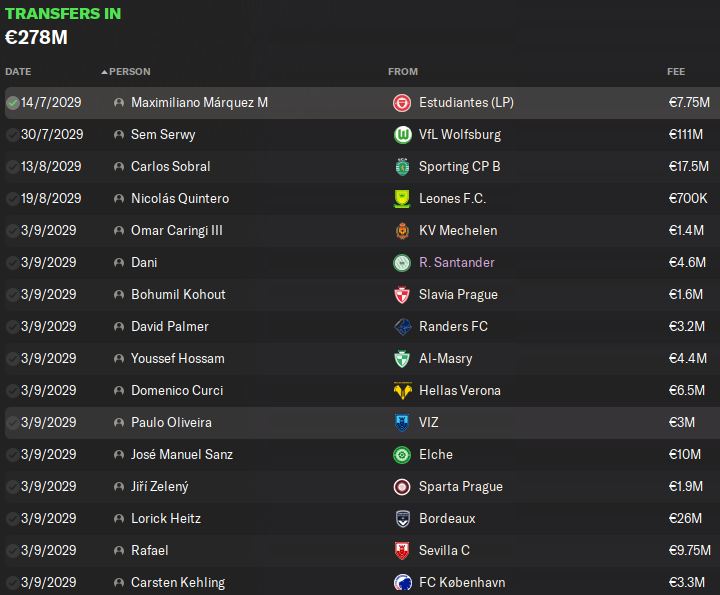The width and height of the screenshot is (720, 595).
Task: Sort transfers by the DATE column
Action: tap(18, 72)
